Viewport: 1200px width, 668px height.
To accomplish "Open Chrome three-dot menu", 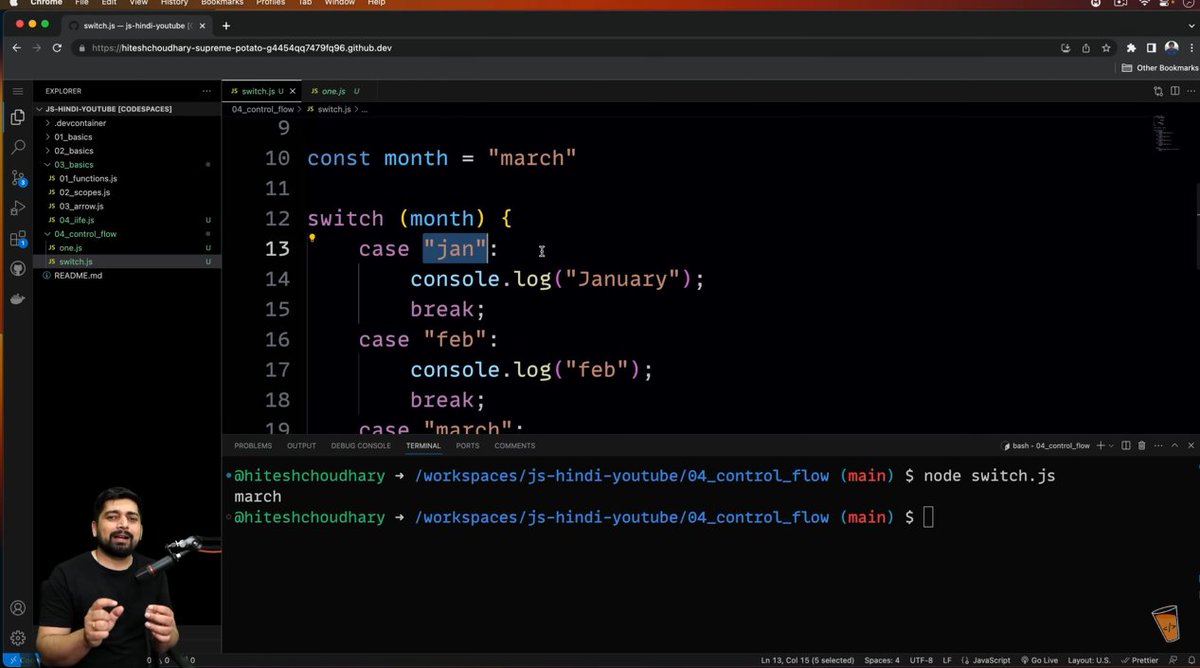I will (x=1190, y=47).
